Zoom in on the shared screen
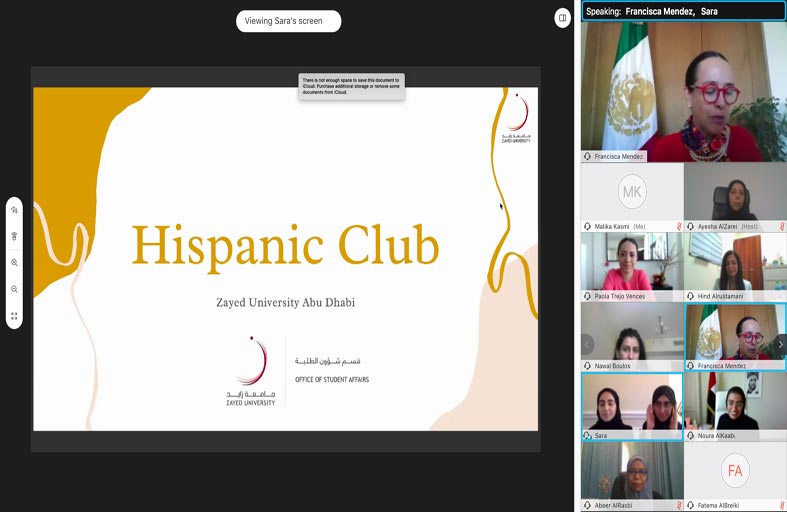The width and height of the screenshot is (787, 512). tap(14, 263)
